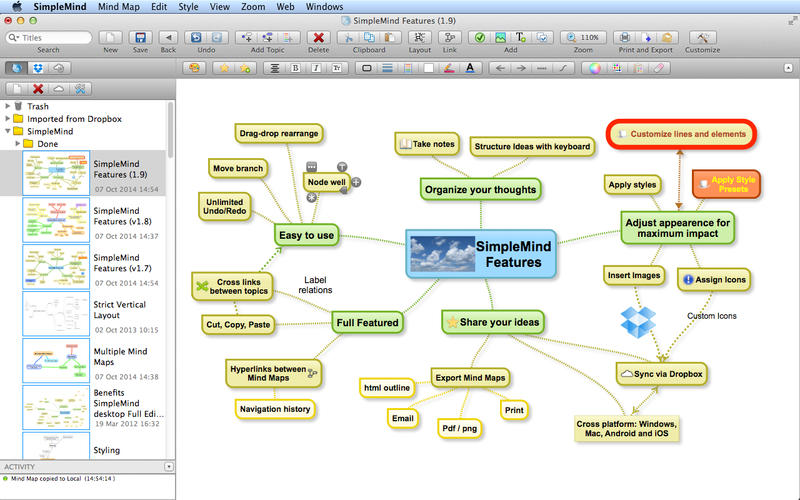Image resolution: width=800 pixels, height=500 pixels.
Task: Collapse the SimpleMind folder
Action: tap(9, 131)
